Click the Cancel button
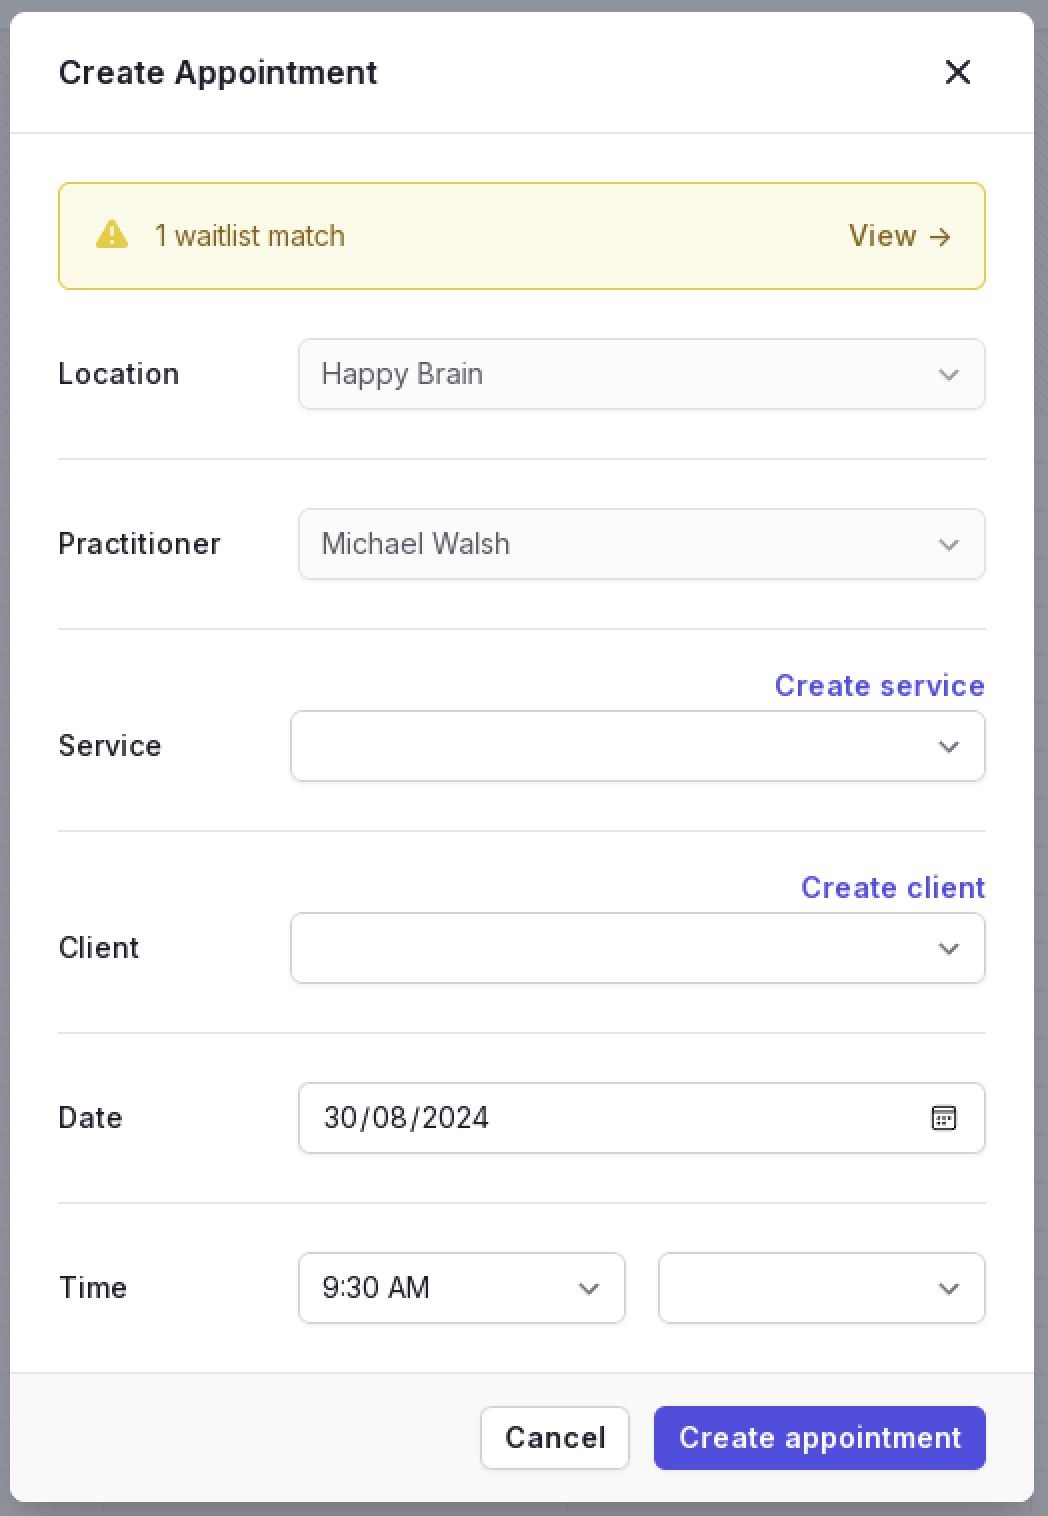Image resolution: width=1048 pixels, height=1516 pixels. coord(555,1438)
